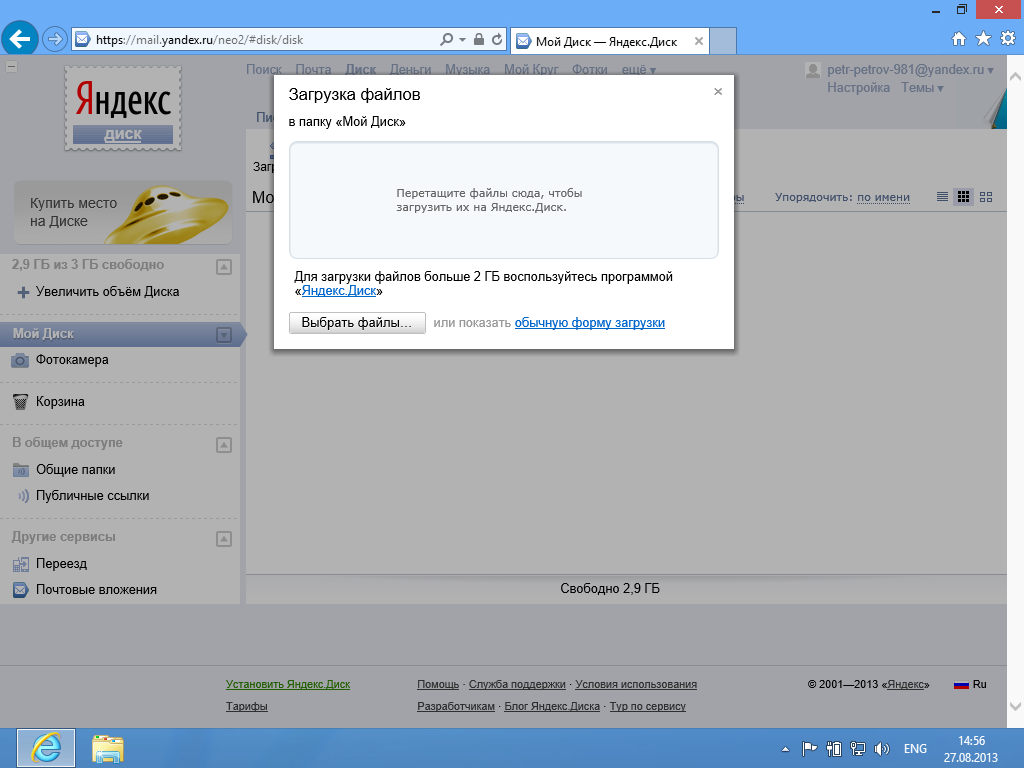
Task: Click the plus icon beside Увеличить объём Диска
Action: pyautogui.click(x=23, y=292)
